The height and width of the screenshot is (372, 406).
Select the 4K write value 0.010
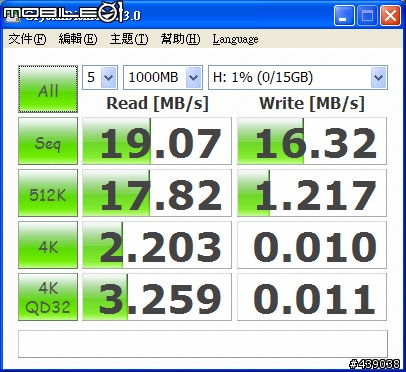point(312,245)
